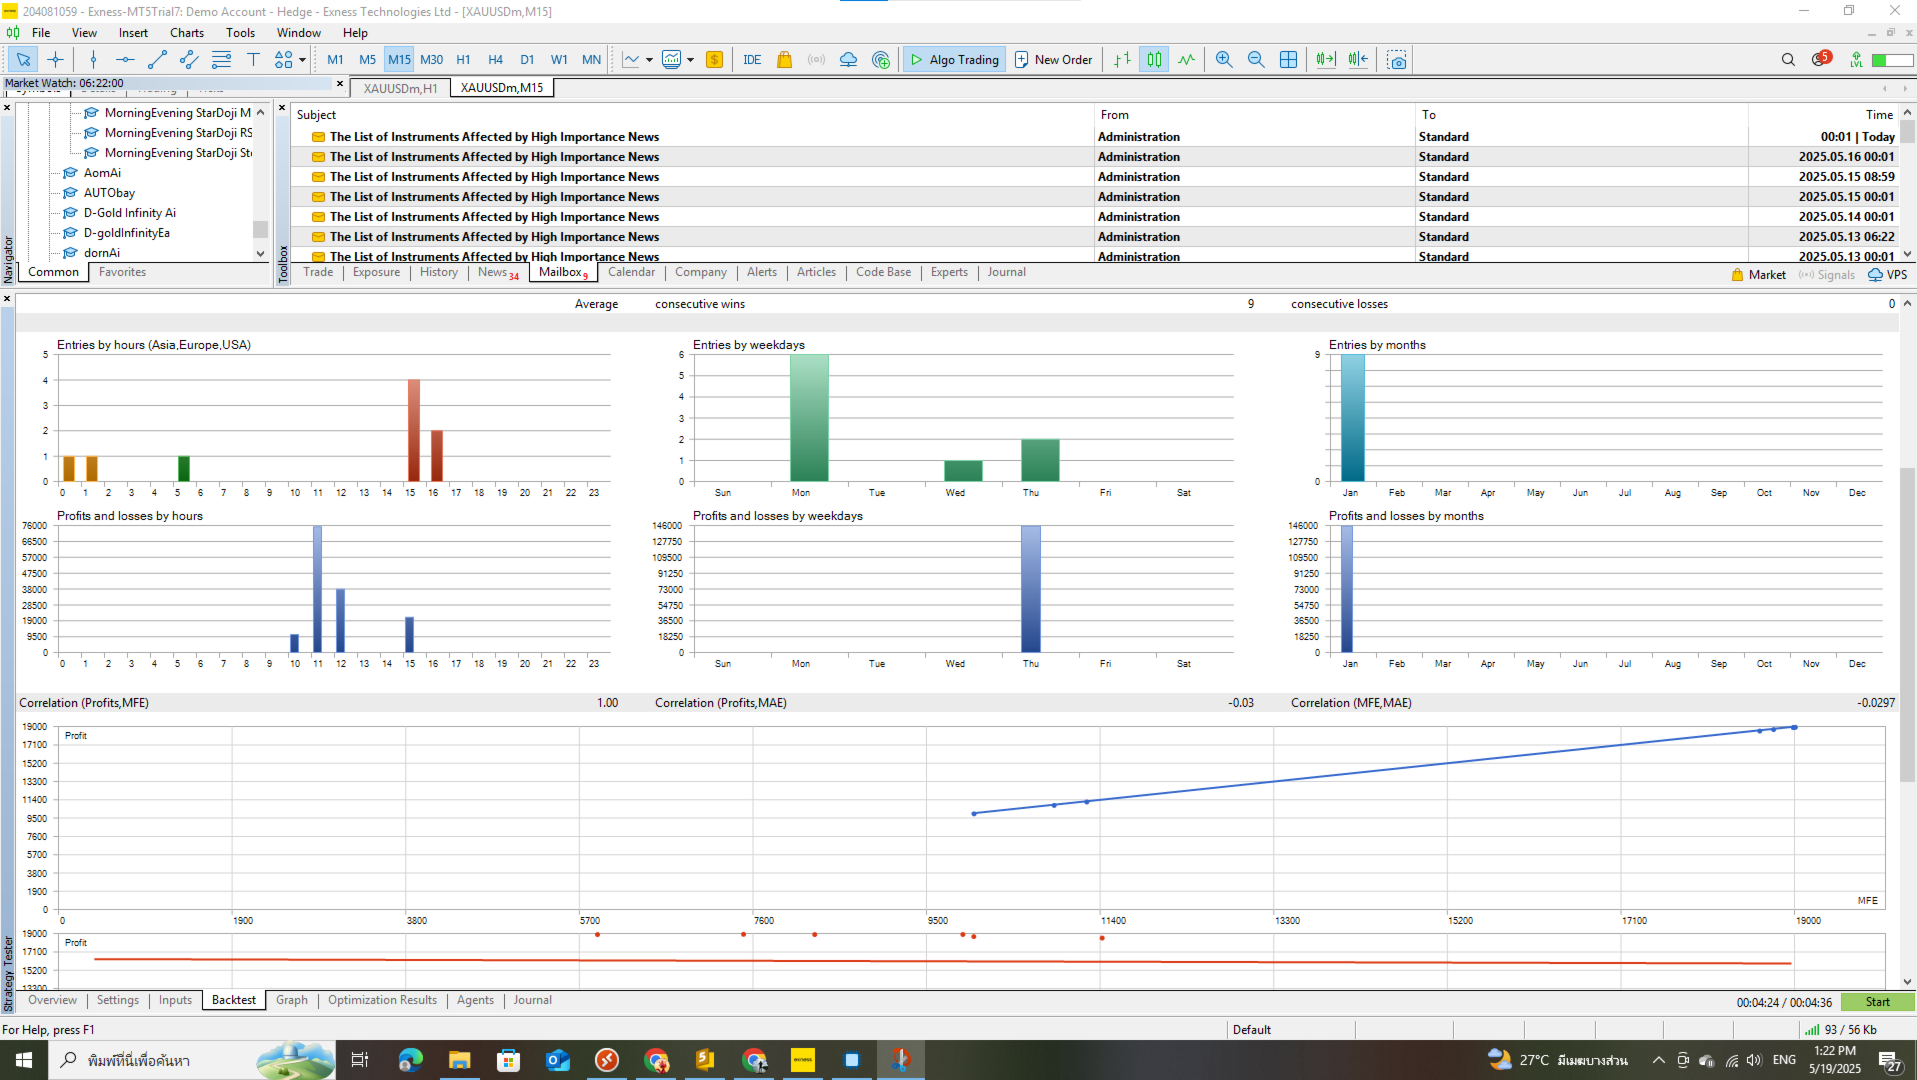This screenshot has width=1917, height=1080.
Task: Draw a trendline with the line tool
Action: (157, 60)
